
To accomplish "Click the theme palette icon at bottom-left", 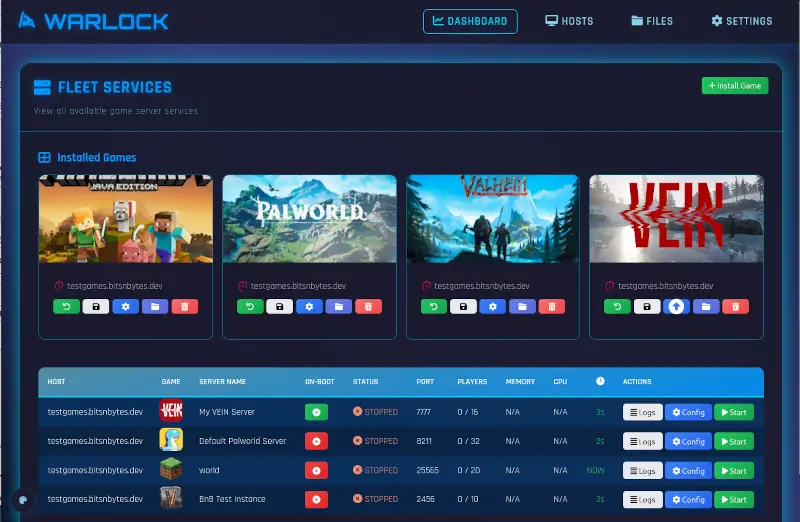I will (23, 500).
